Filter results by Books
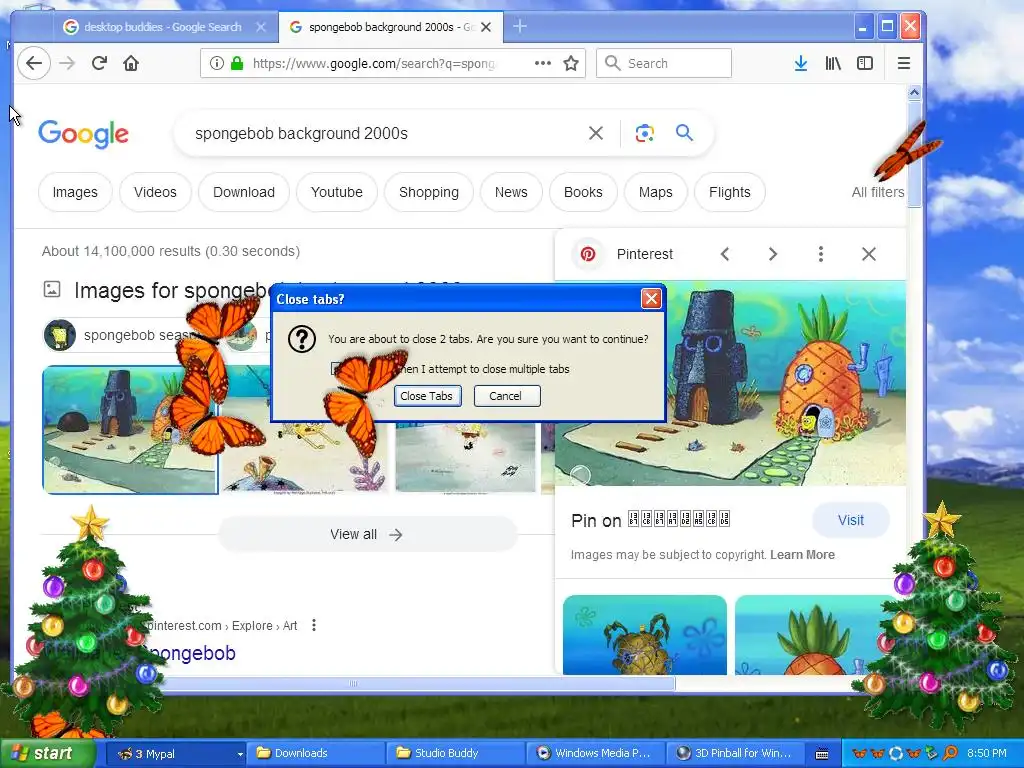 coord(583,192)
